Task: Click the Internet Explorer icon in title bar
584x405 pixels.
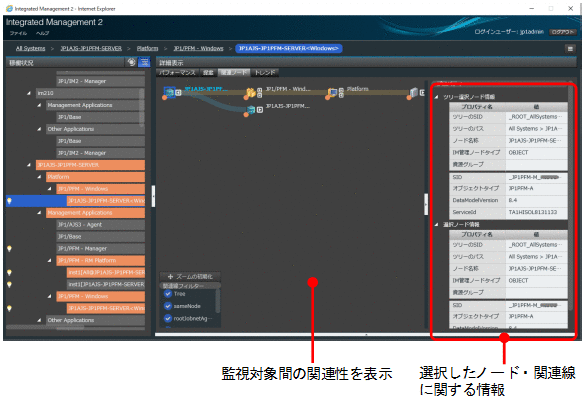Action: pyautogui.click(x=9, y=8)
